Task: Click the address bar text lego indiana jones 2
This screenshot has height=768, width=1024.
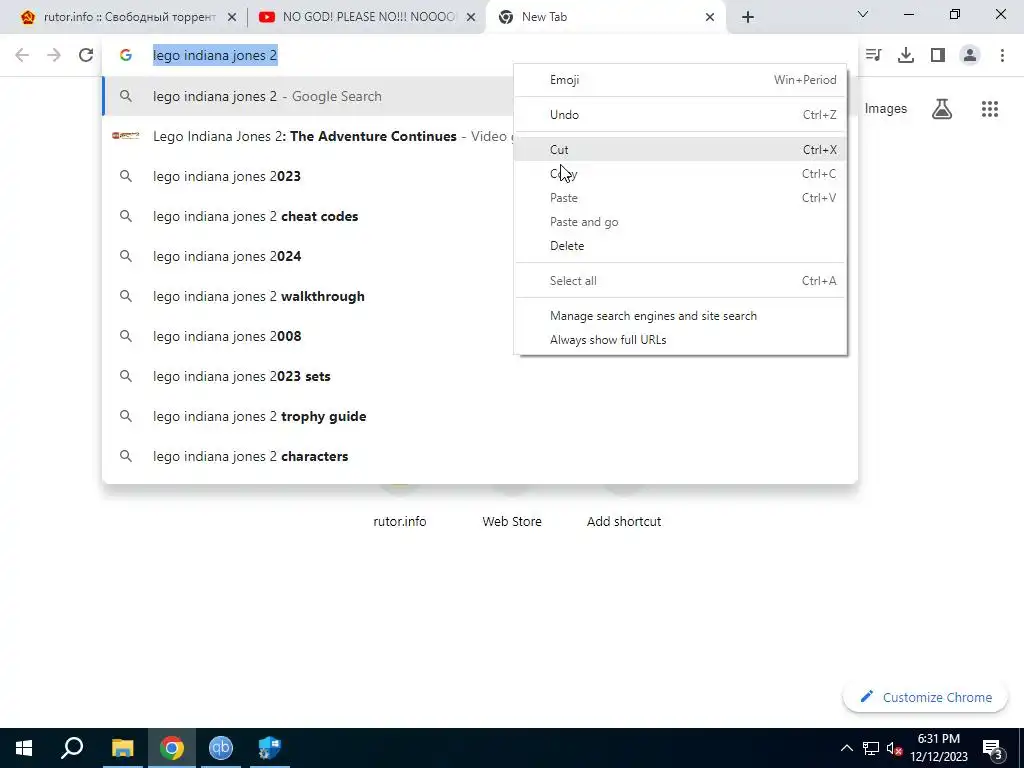Action: click(215, 56)
